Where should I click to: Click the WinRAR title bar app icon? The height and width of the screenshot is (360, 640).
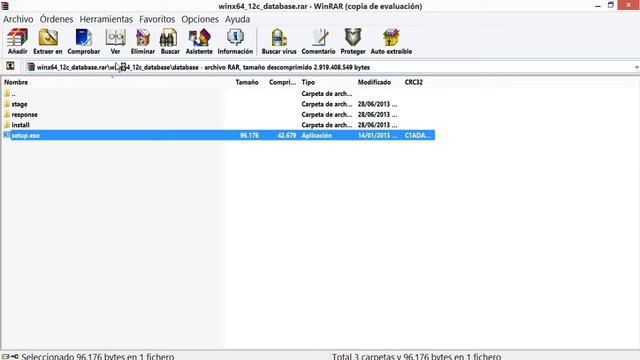(x=5, y=6)
